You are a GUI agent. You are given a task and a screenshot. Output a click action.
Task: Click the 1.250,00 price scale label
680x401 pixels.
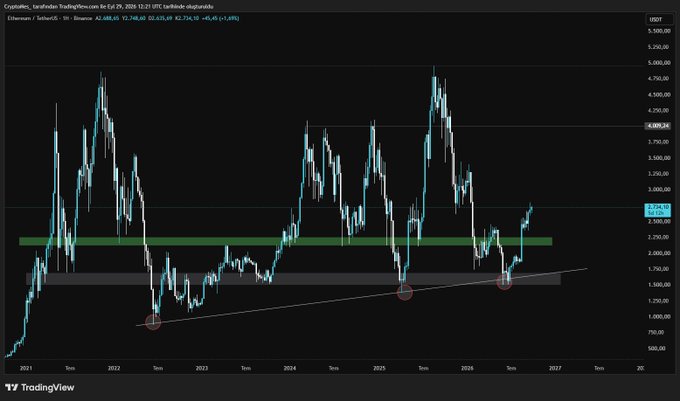pos(658,300)
